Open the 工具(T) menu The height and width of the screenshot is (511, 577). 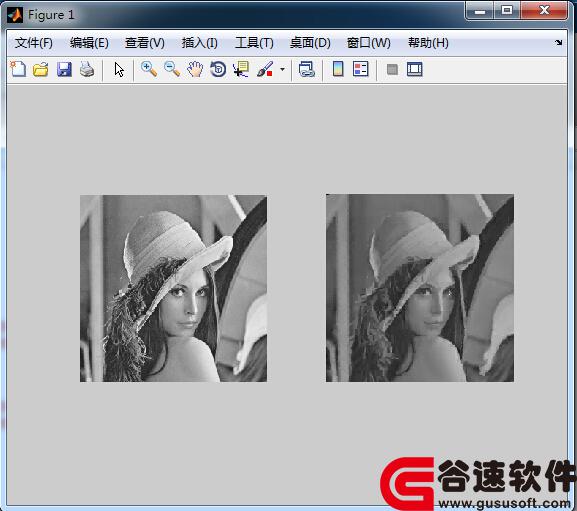(254, 43)
